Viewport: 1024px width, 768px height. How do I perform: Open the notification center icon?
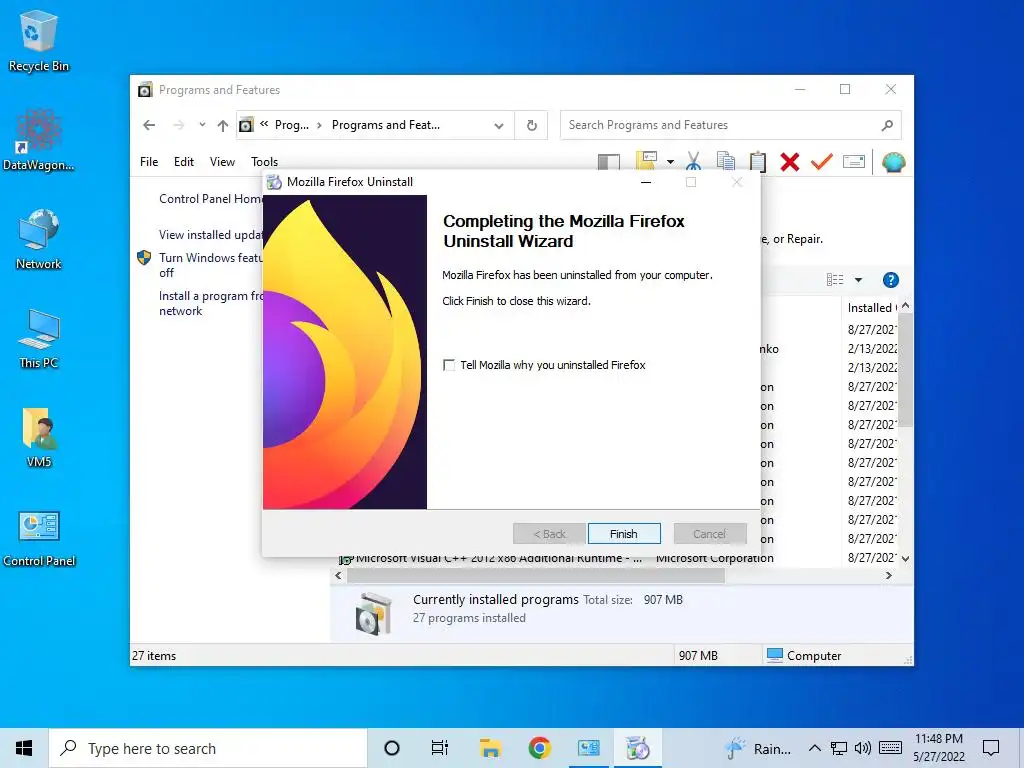[991, 748]
